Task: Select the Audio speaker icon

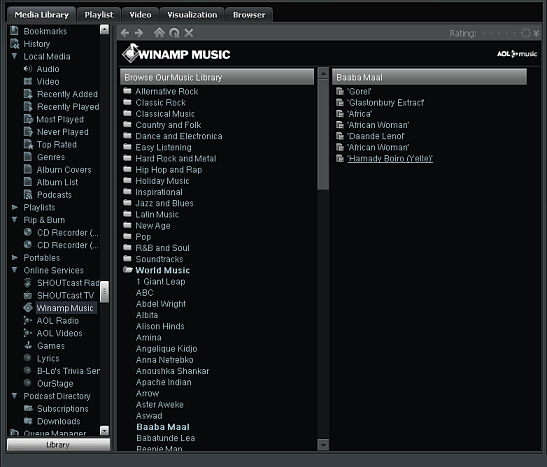Action: tap(28, 69)
